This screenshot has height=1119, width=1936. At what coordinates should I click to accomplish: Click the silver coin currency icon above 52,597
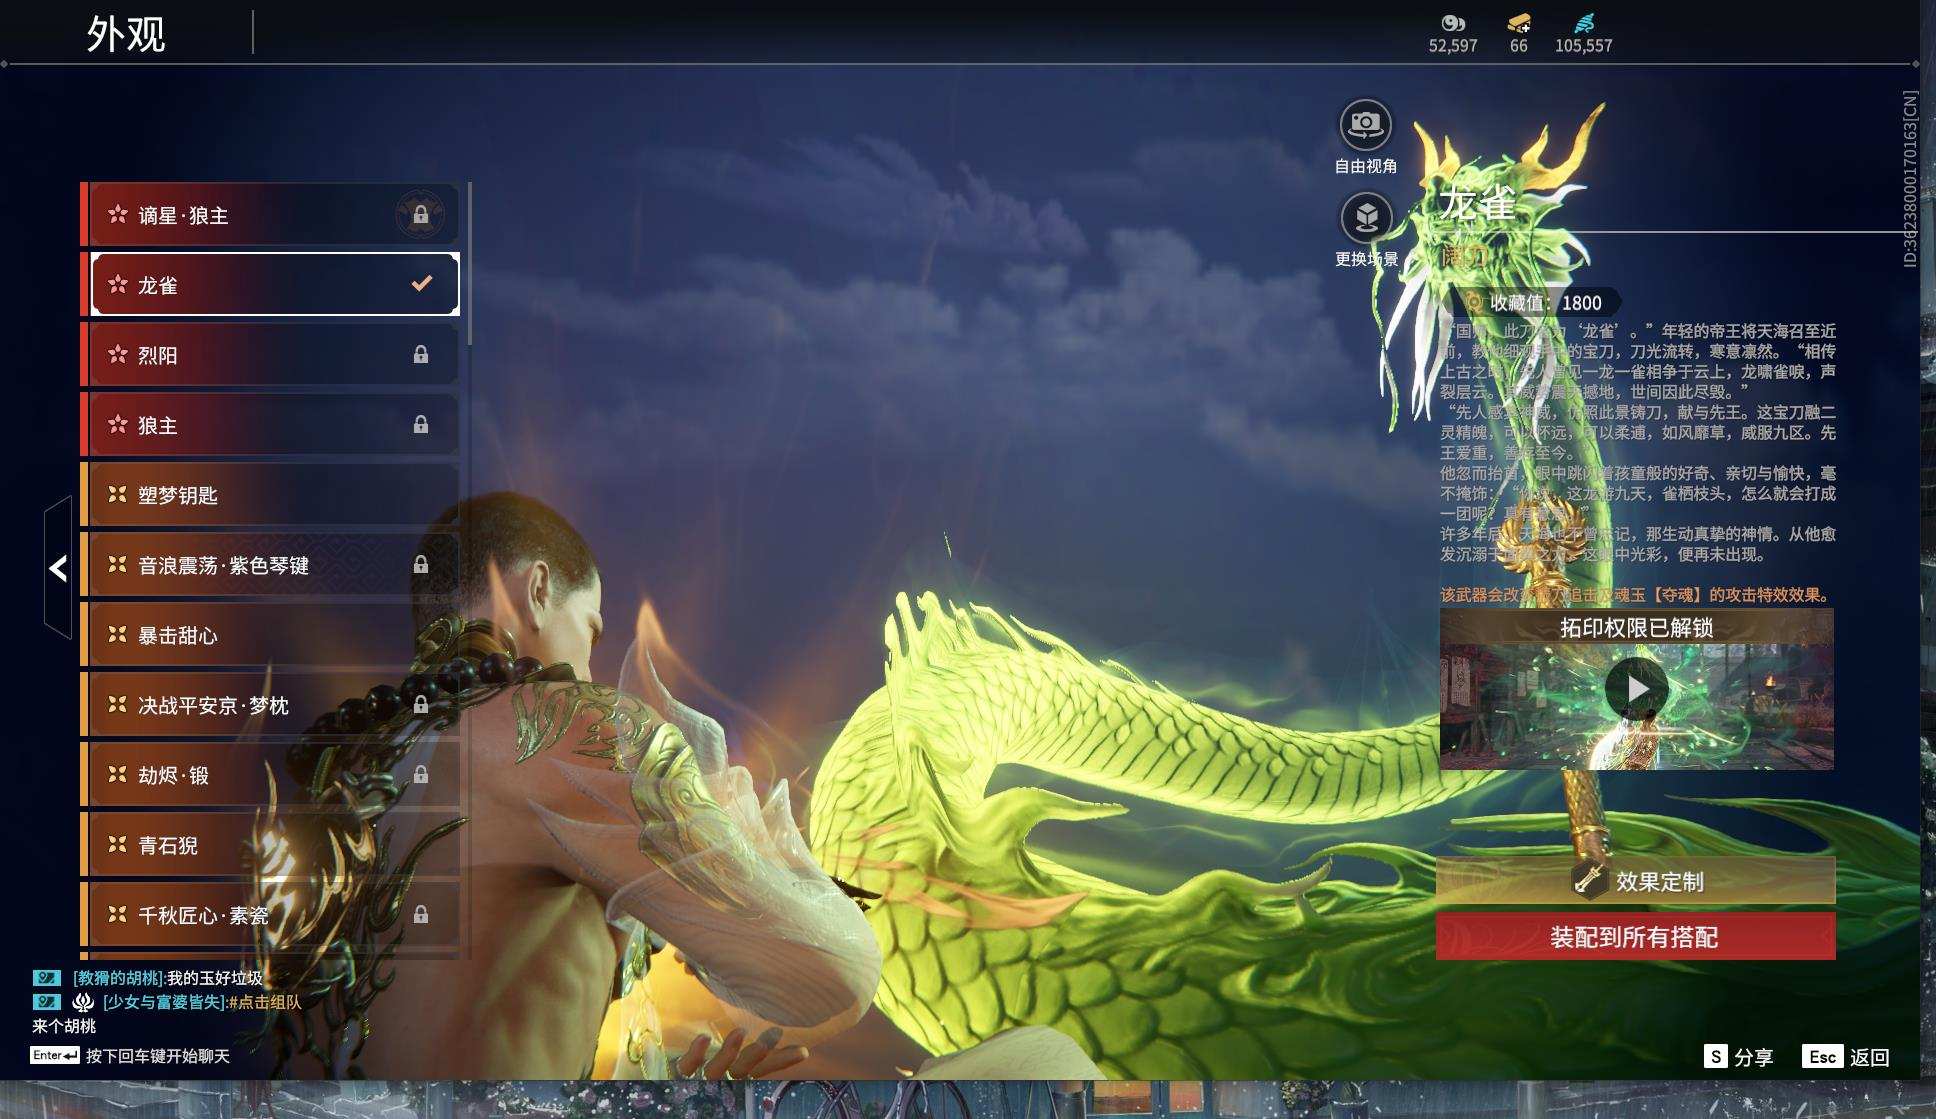tap(1453, 23)
